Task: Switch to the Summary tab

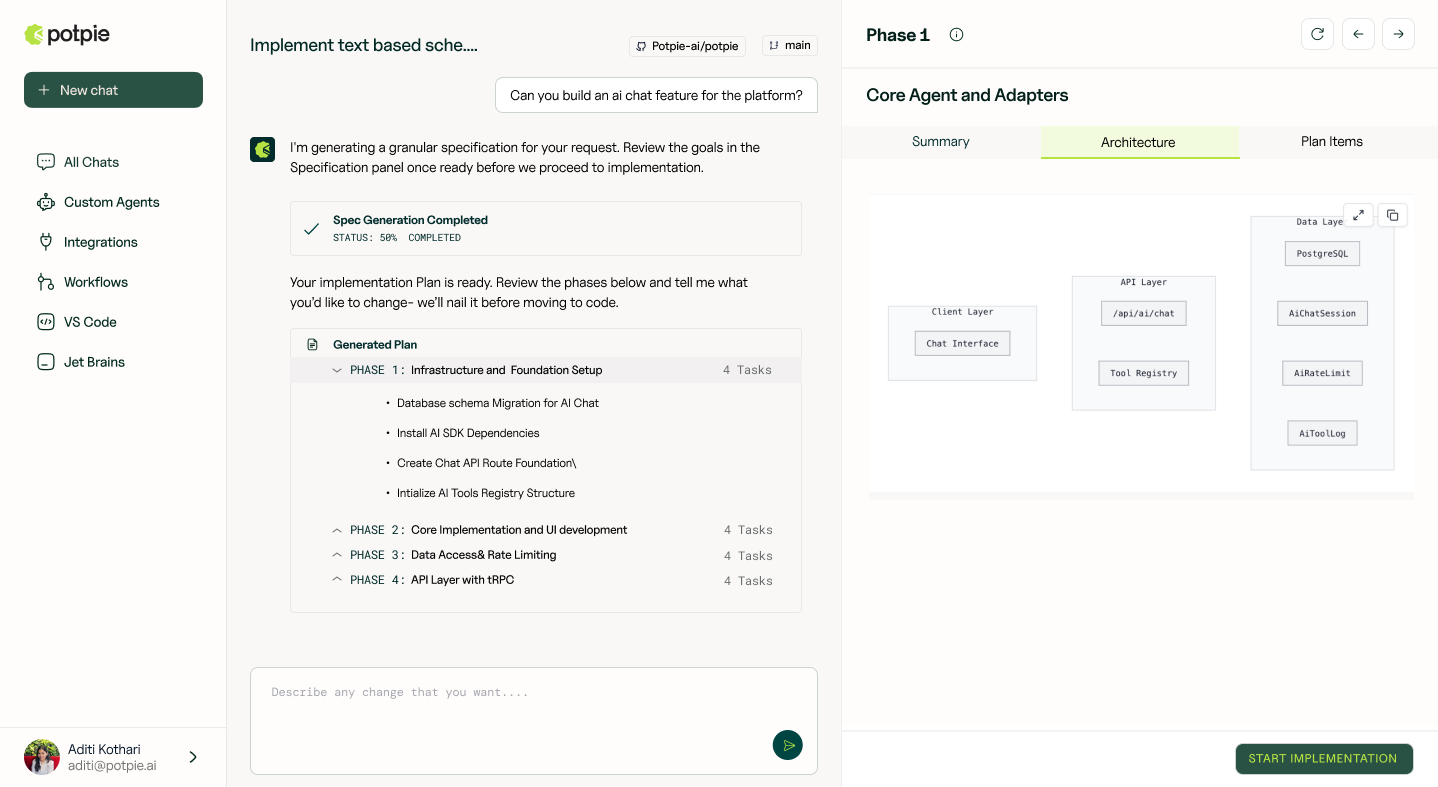Action: pyautogui.click(x=941, y=142)
